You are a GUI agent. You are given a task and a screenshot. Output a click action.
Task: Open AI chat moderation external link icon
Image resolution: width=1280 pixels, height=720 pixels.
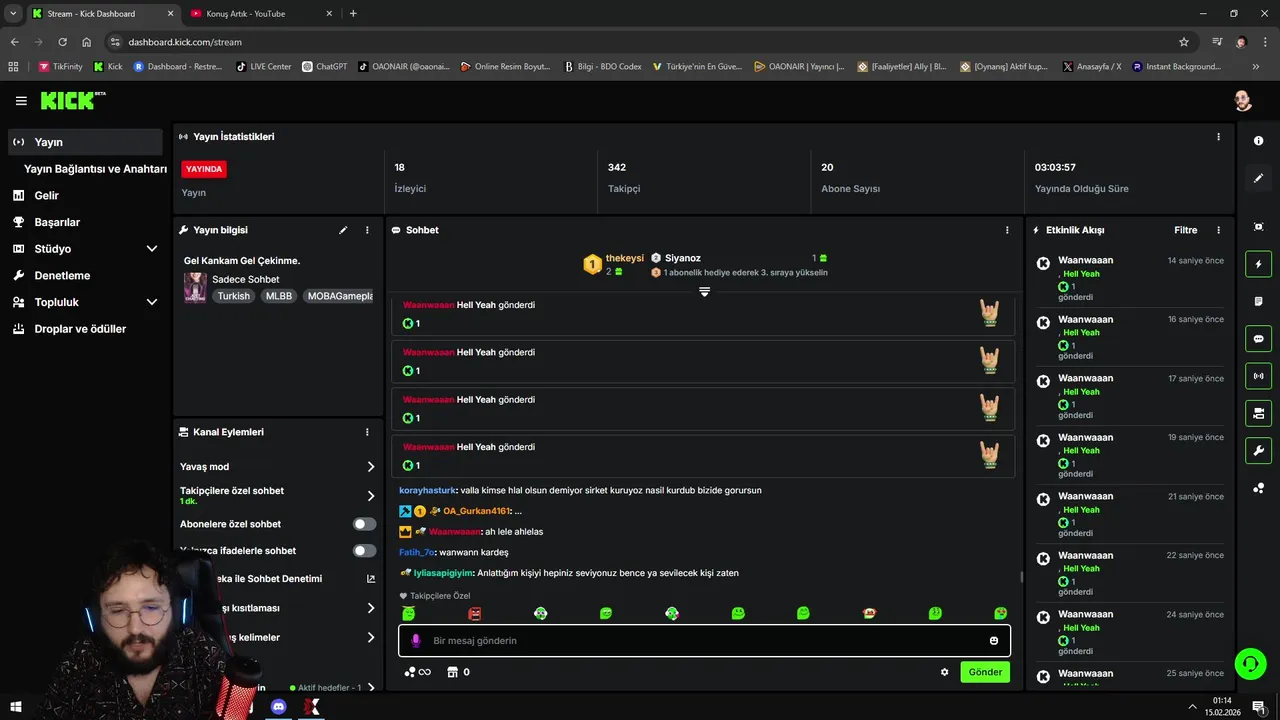click(x=371, y=579)
